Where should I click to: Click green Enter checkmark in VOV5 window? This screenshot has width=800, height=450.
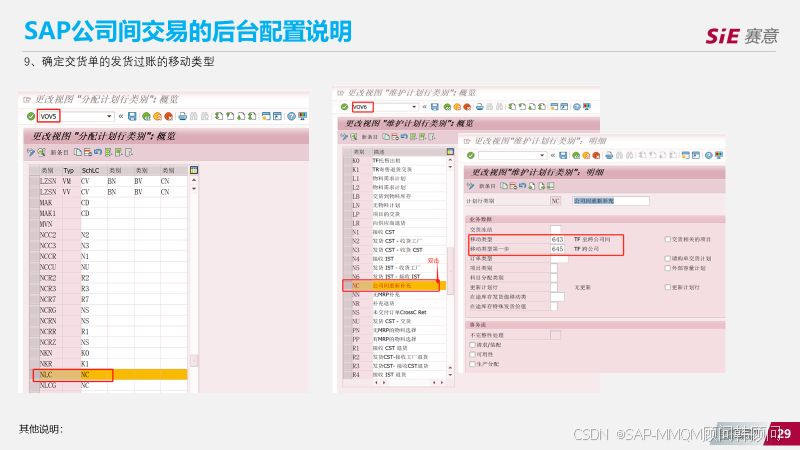point(31,116)
